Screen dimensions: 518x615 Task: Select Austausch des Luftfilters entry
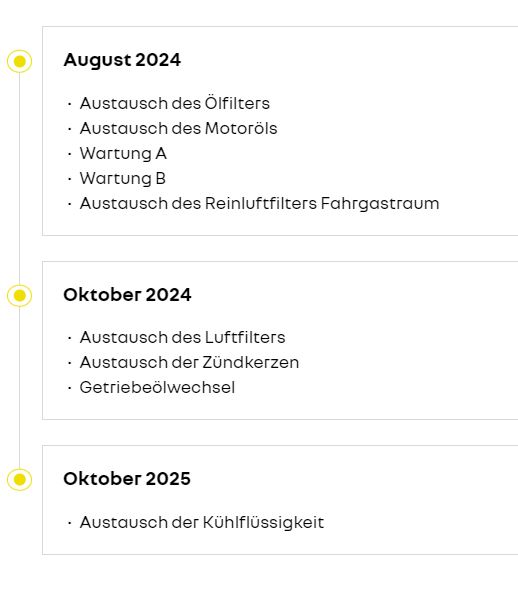point(182,337)
